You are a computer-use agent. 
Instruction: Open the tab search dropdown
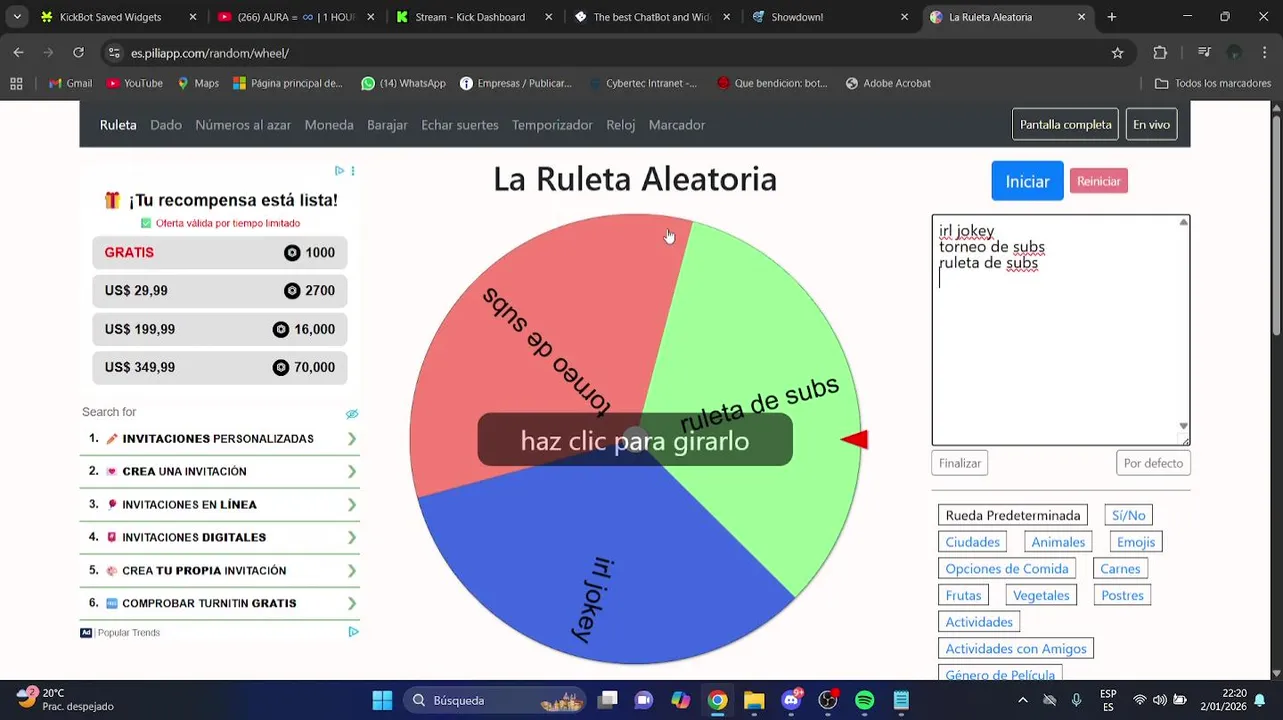[x=17, y=17]
